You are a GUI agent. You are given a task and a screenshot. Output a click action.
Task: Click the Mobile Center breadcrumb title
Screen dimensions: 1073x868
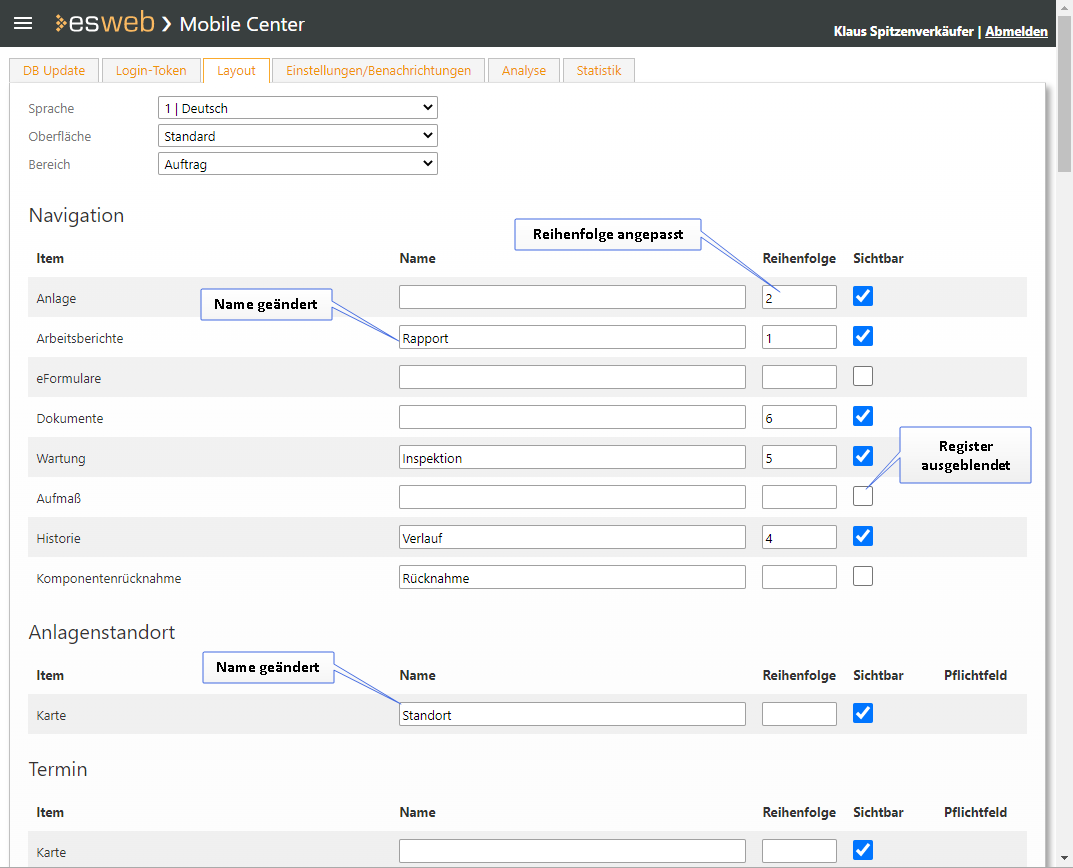click(242, 24)
